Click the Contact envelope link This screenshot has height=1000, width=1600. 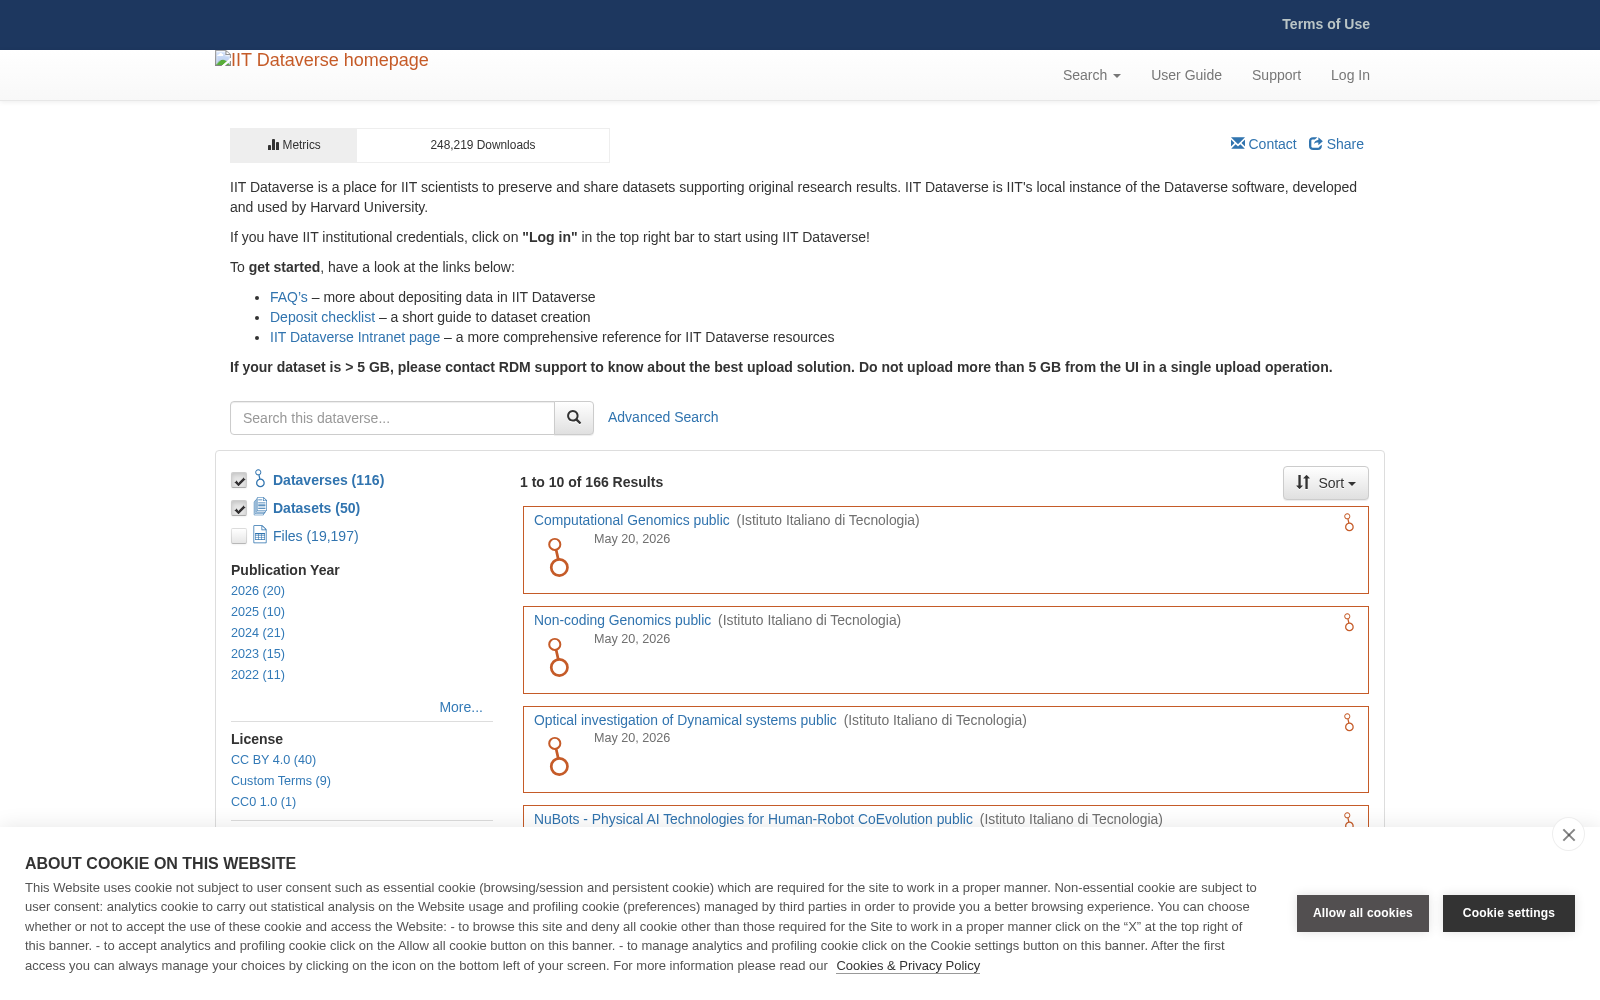[1263, 144]
